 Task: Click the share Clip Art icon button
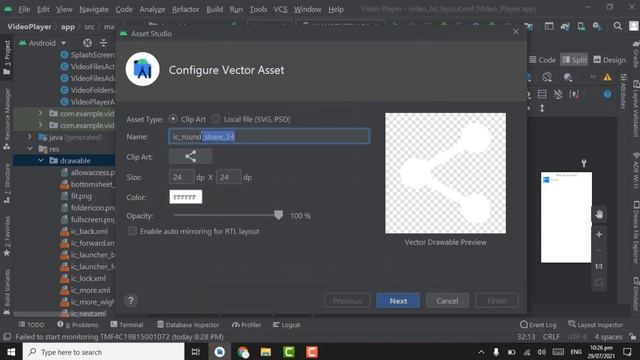(191, 156)
